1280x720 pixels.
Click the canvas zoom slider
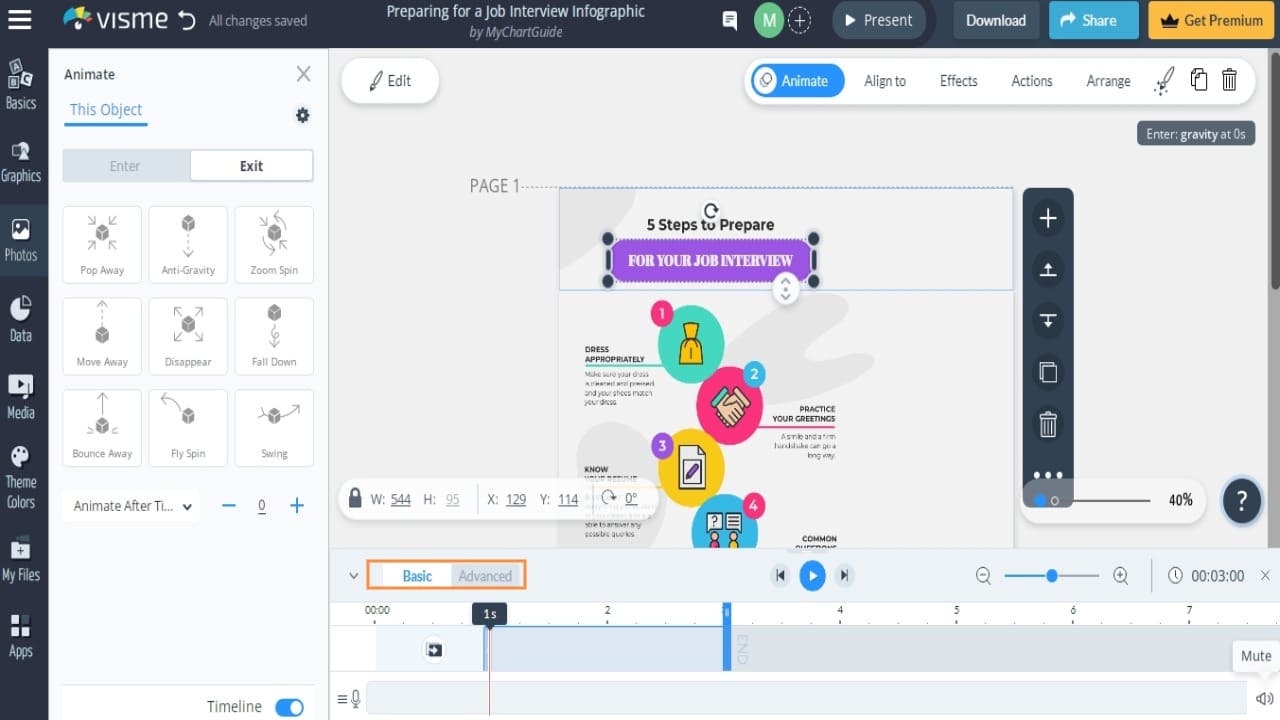click(x=1092, y=500)
